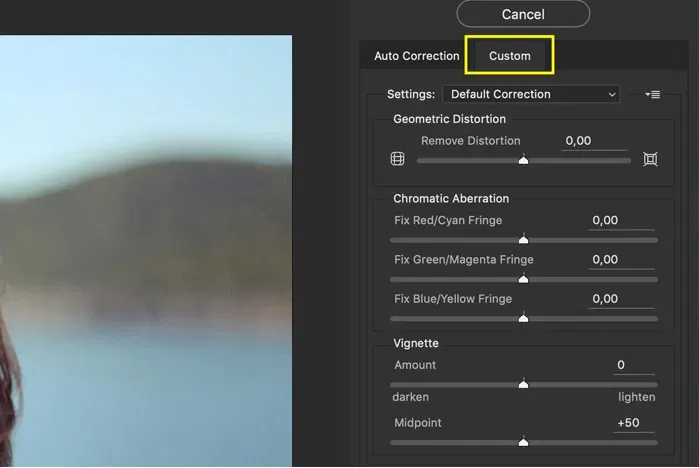
Task: Select the Custom tab
Action: [x=510, y=56]
